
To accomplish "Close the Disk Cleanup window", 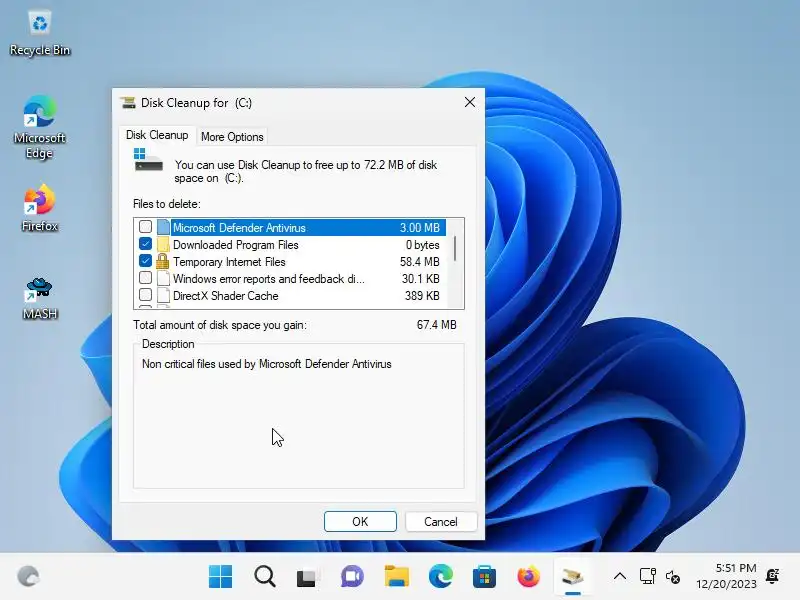I will [x=470, y=103].
